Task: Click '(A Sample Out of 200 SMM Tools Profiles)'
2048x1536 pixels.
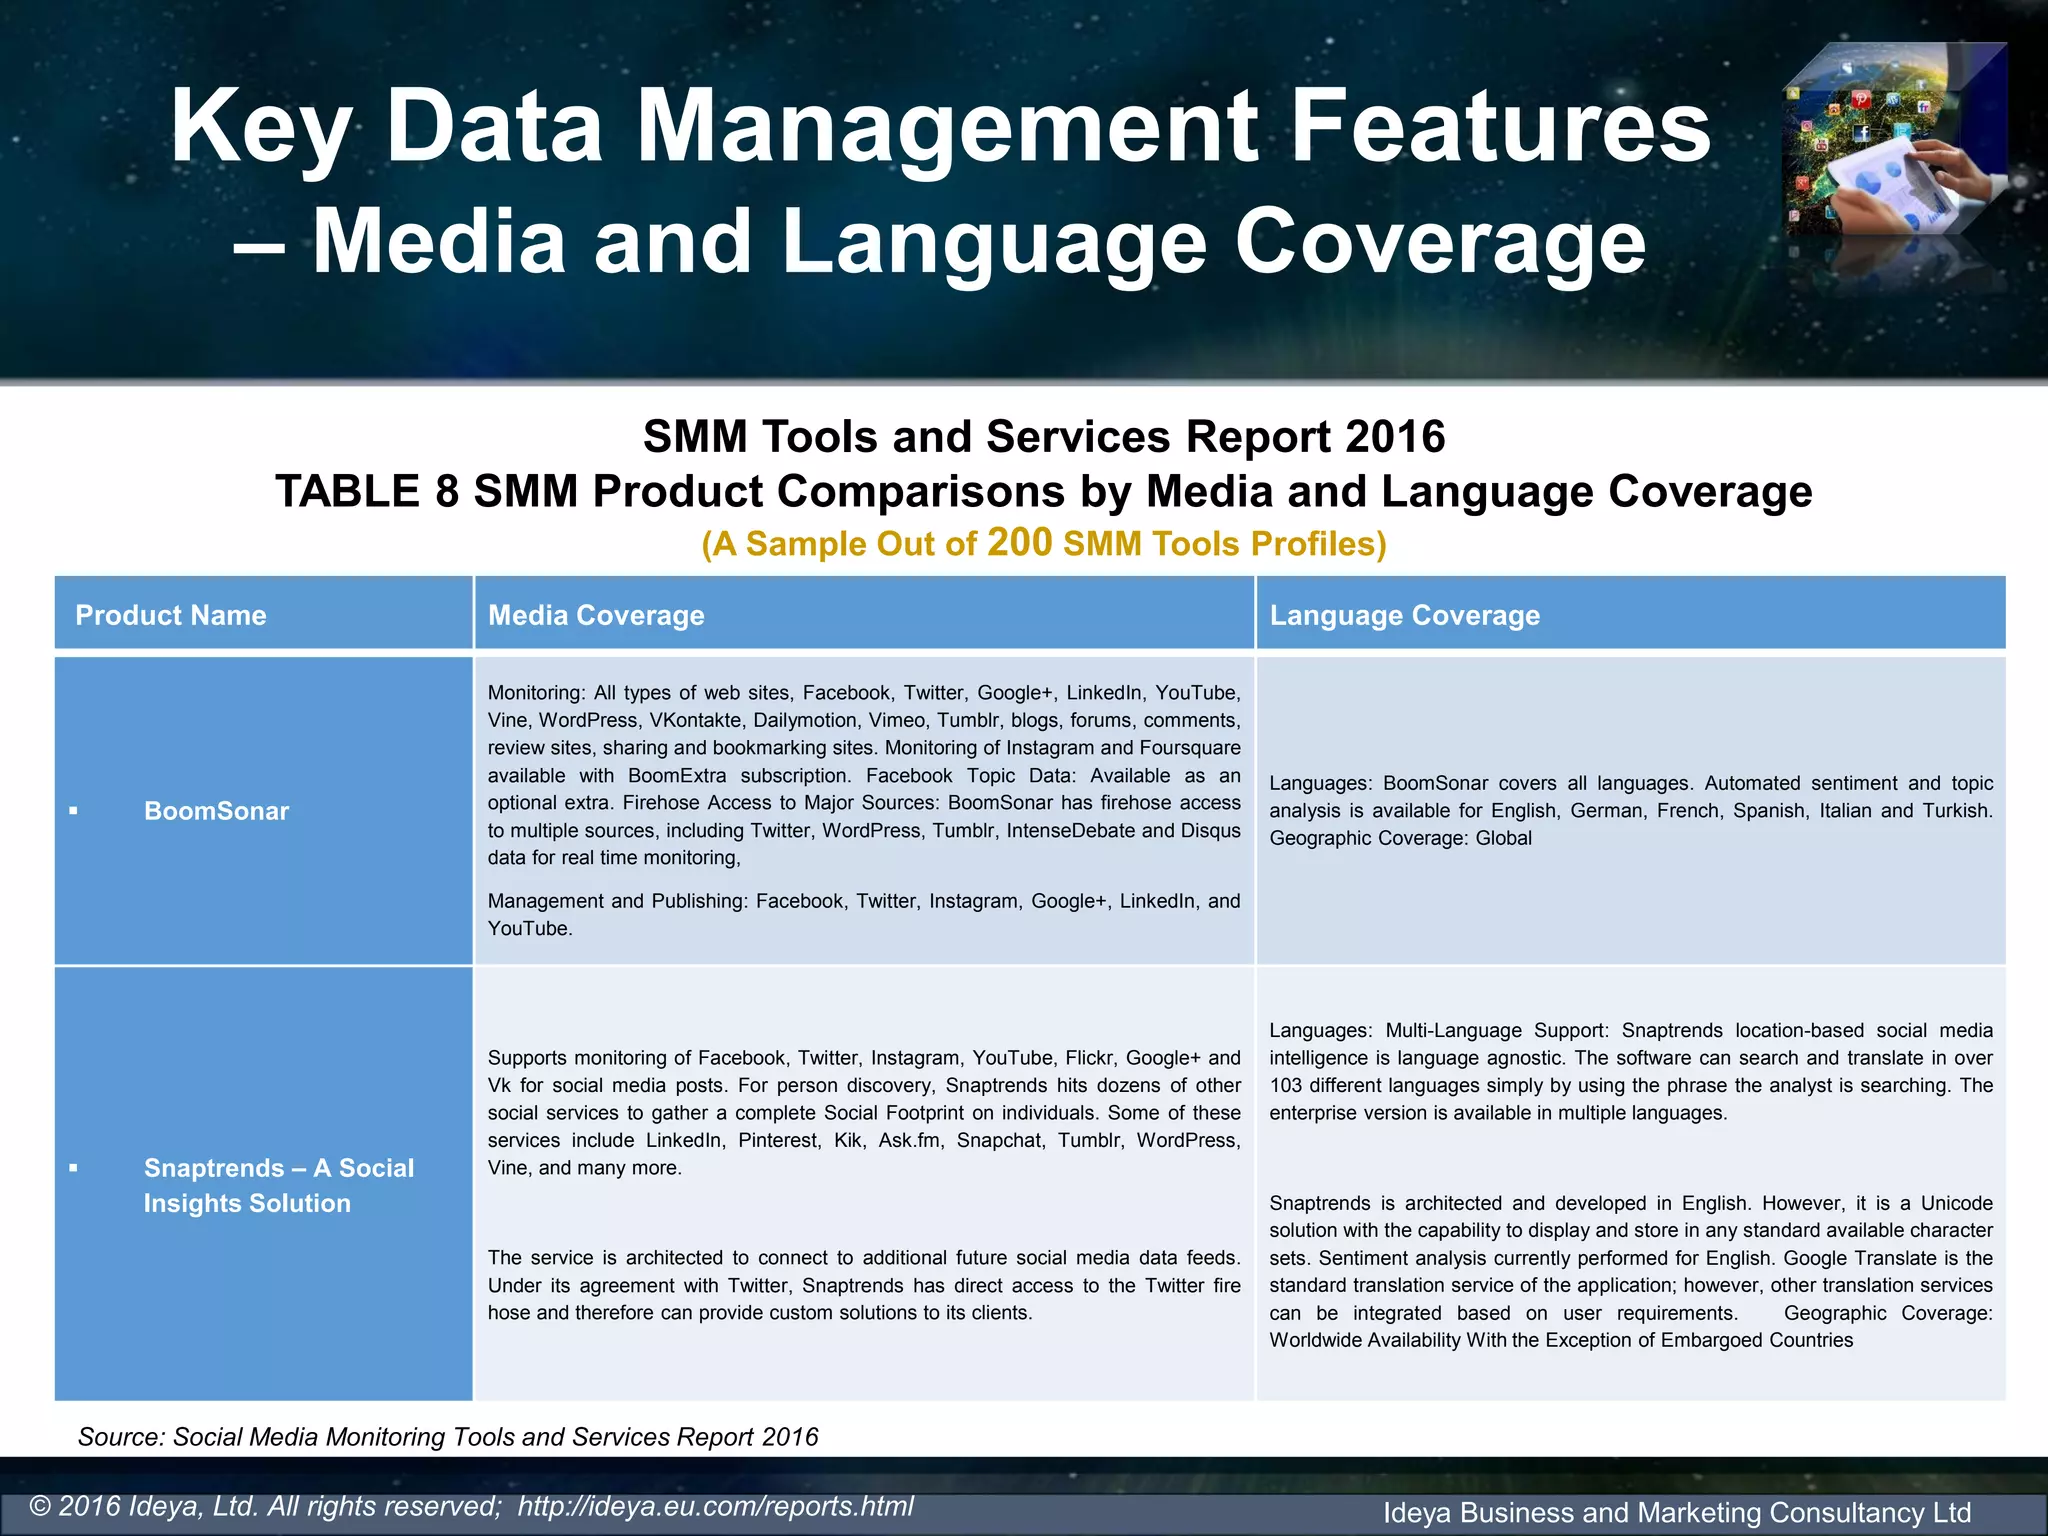Action: tap(1044, 543)
